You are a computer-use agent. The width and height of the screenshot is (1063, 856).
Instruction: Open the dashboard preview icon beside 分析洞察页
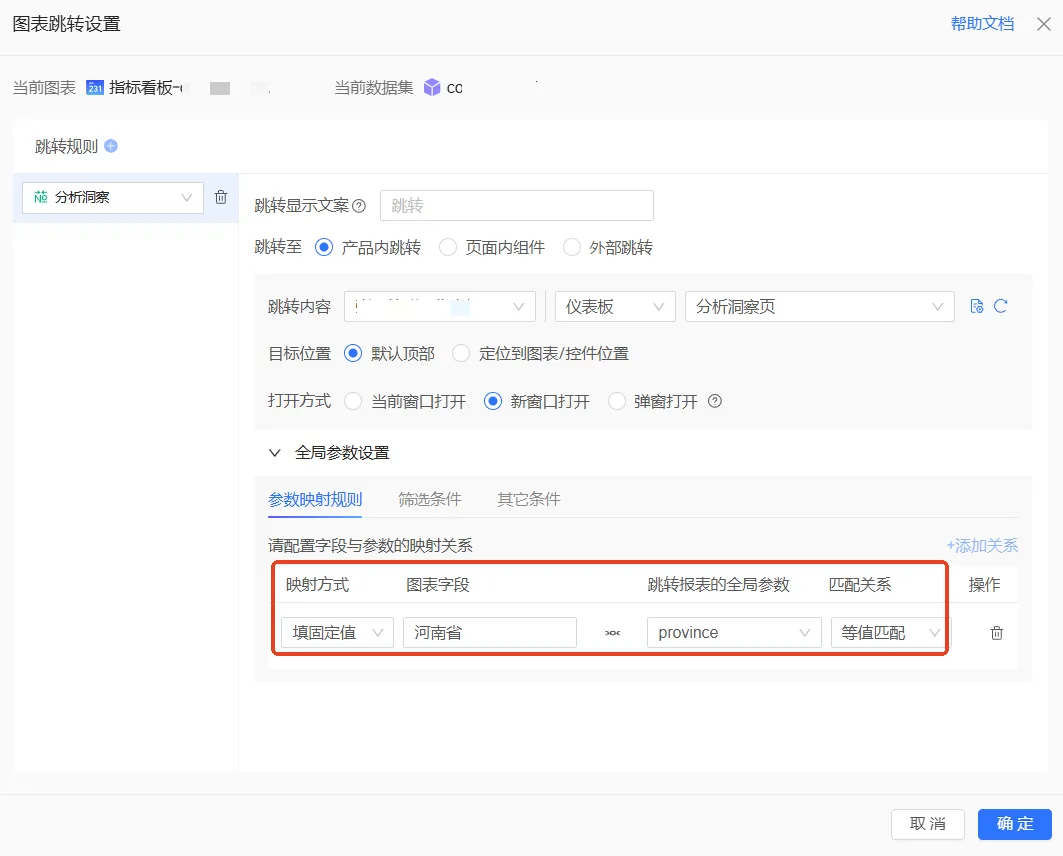(977, 306)
